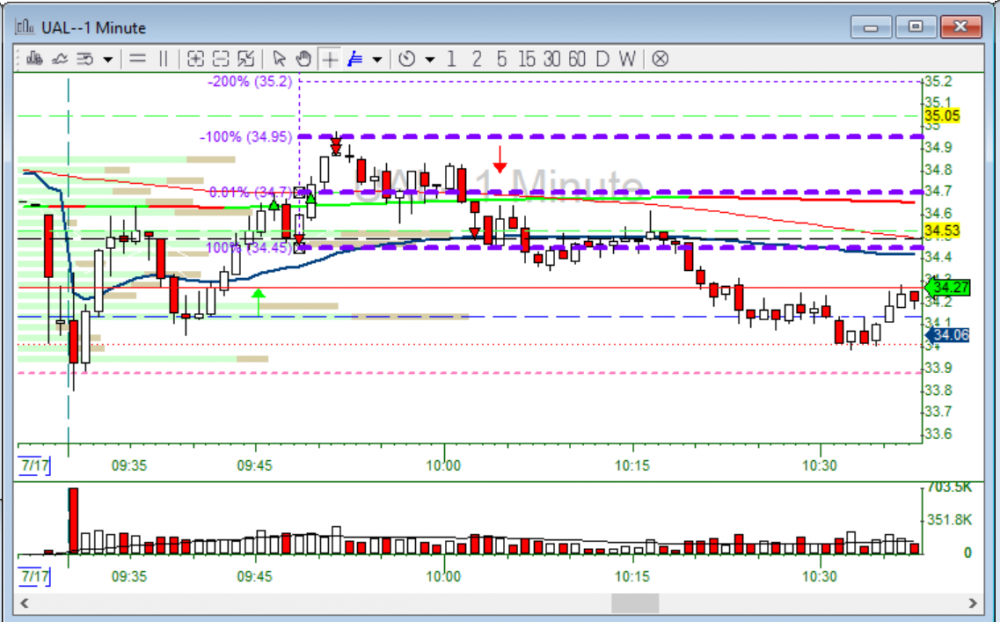Click the candlestick chart type icon
1000x622 pixels.
pyautogui.click(x=34, y=59)
